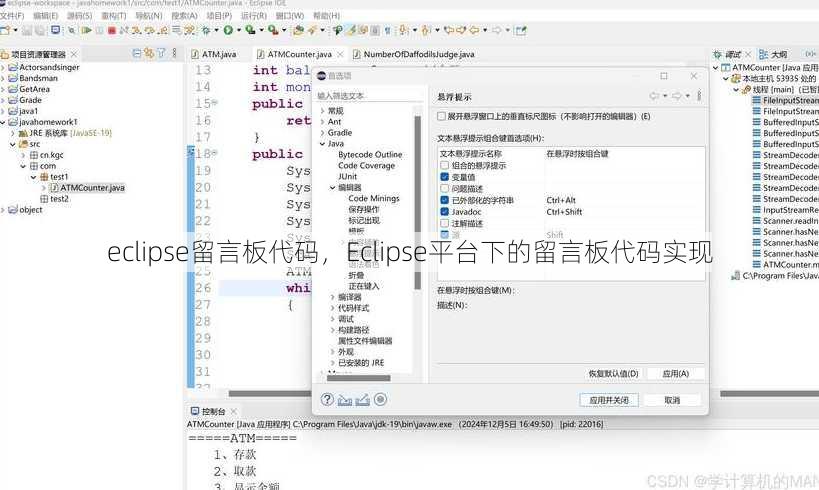Click the Coverage run icon in toolbar
The width and height of the screenshot is (819, 490).
250,30
